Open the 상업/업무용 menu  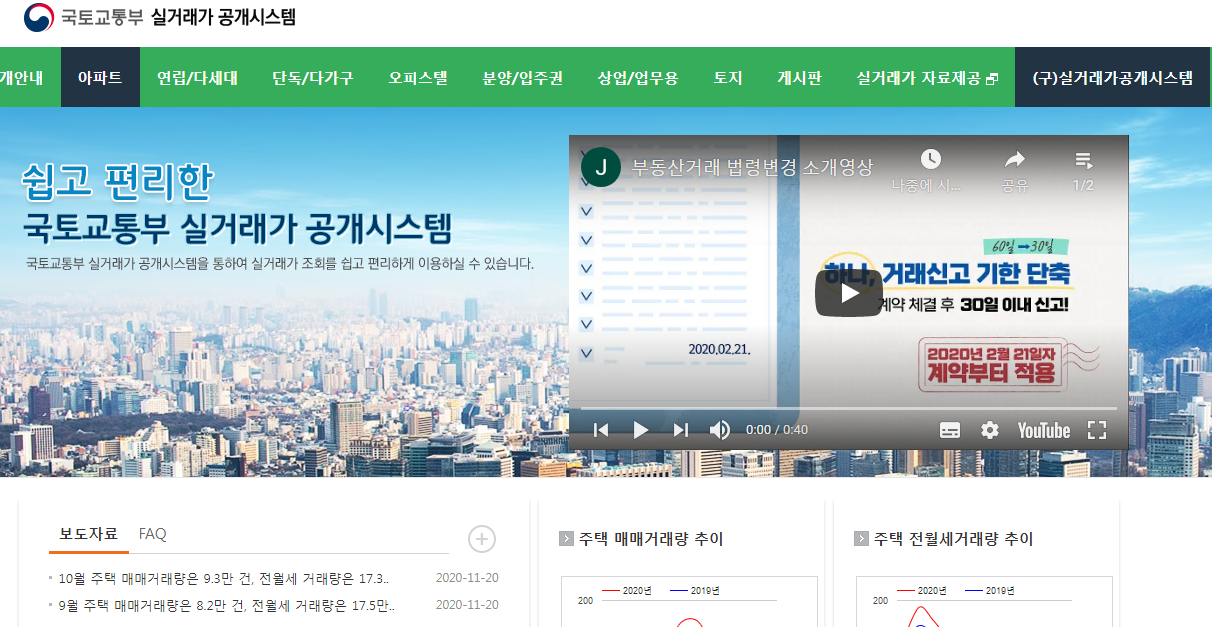638,77
